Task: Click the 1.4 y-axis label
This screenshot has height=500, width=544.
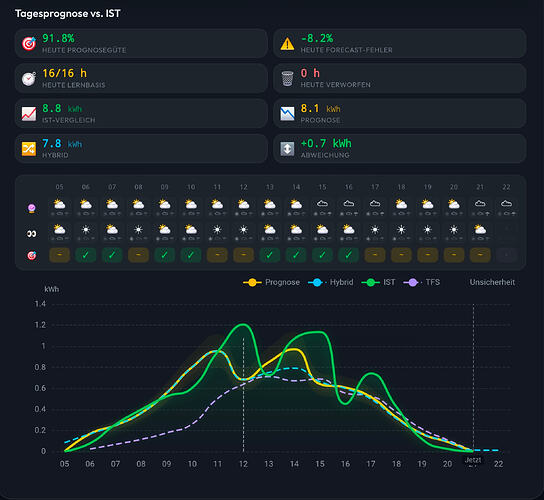Action: coord(40,304)
